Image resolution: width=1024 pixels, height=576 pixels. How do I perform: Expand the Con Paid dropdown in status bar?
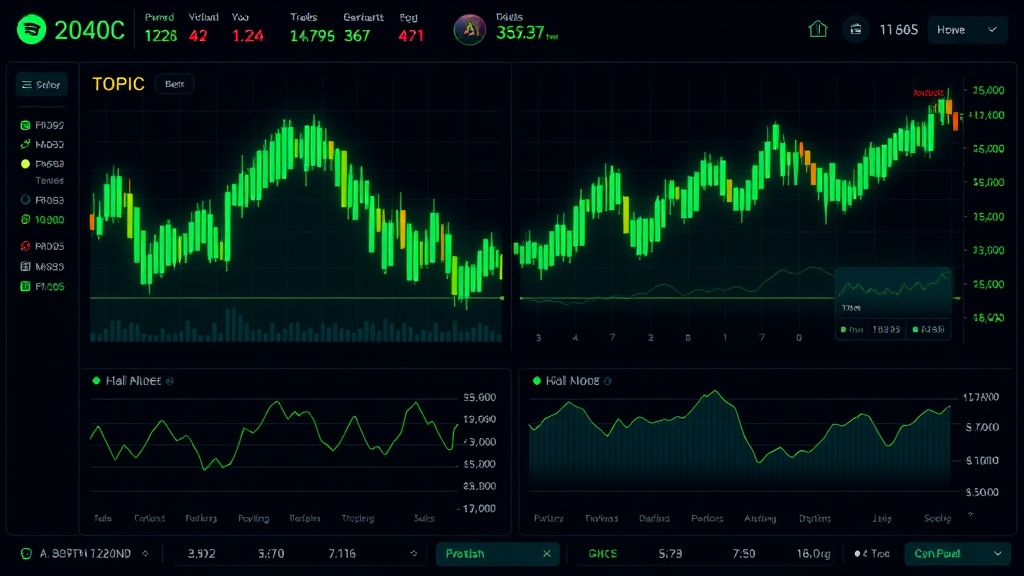point(957,554)
